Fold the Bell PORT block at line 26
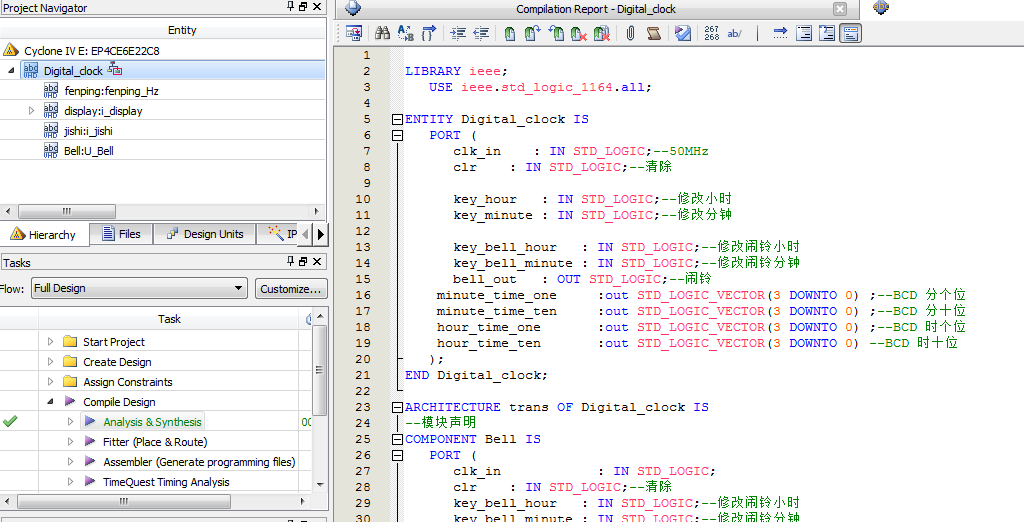Screen dimensions: 1024x522 [x=397, y=455]
